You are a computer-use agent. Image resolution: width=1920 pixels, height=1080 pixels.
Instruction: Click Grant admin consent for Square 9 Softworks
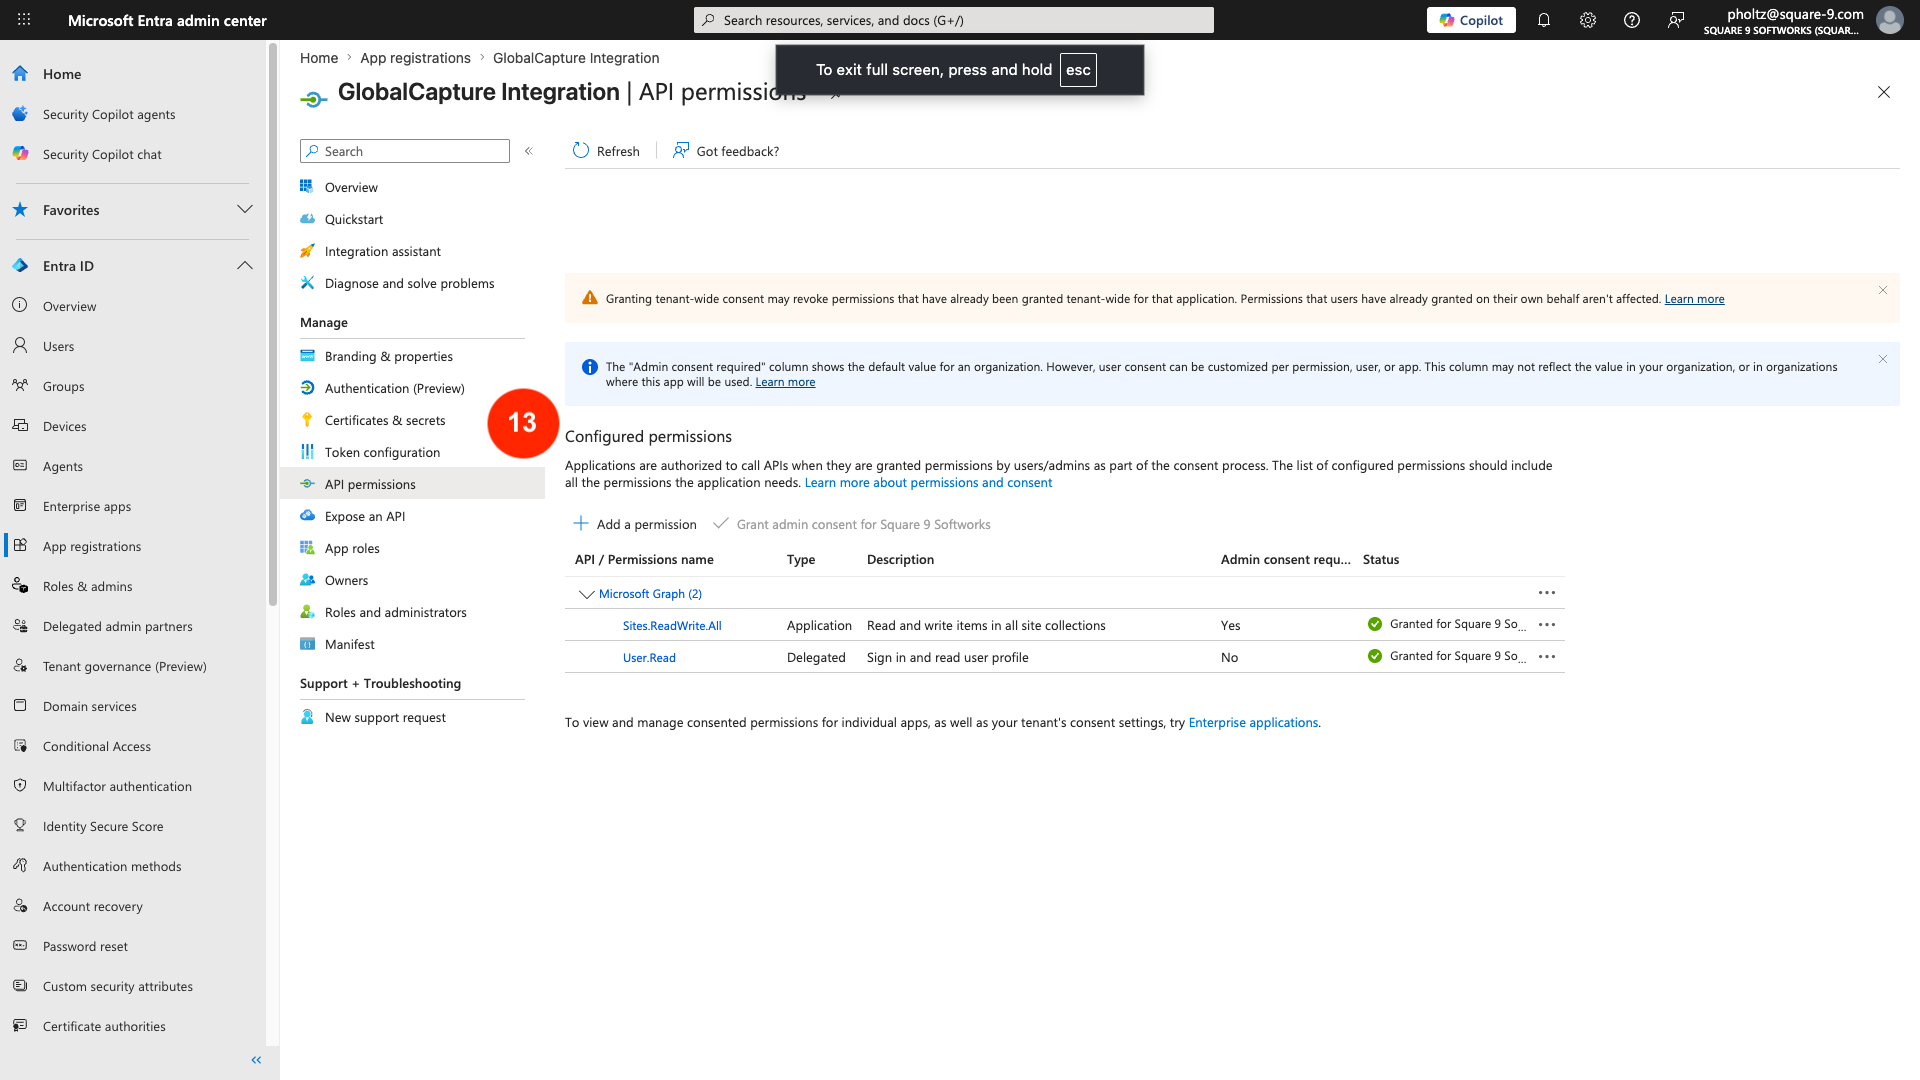point(852,524)
